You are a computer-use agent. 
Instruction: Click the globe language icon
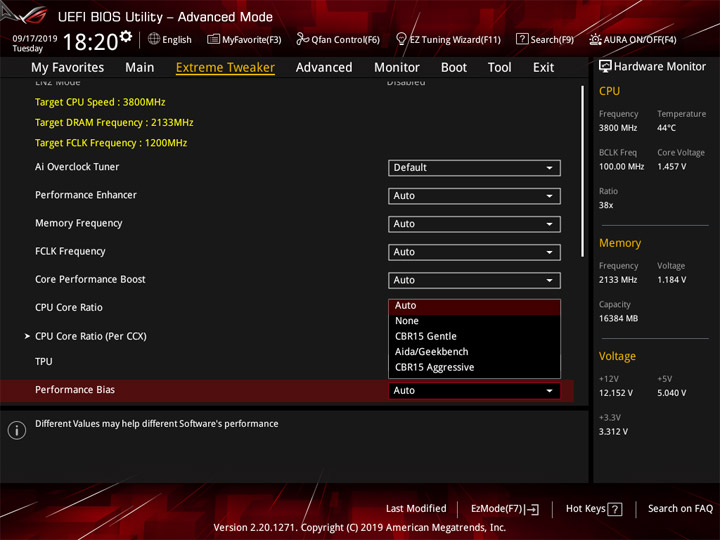pos(154,39)
